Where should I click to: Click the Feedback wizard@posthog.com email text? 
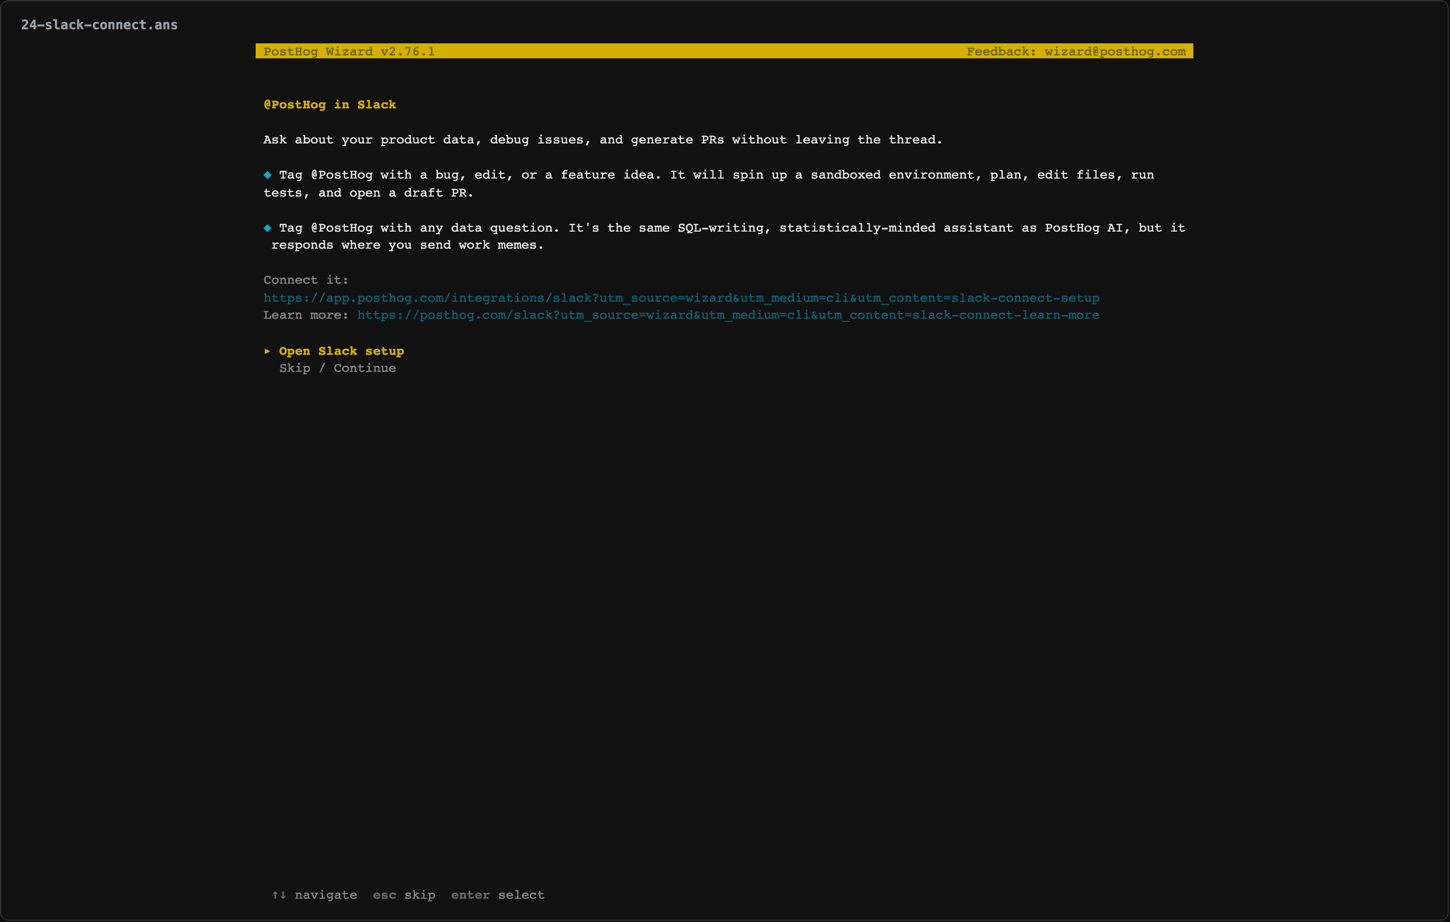(1076, 51)
